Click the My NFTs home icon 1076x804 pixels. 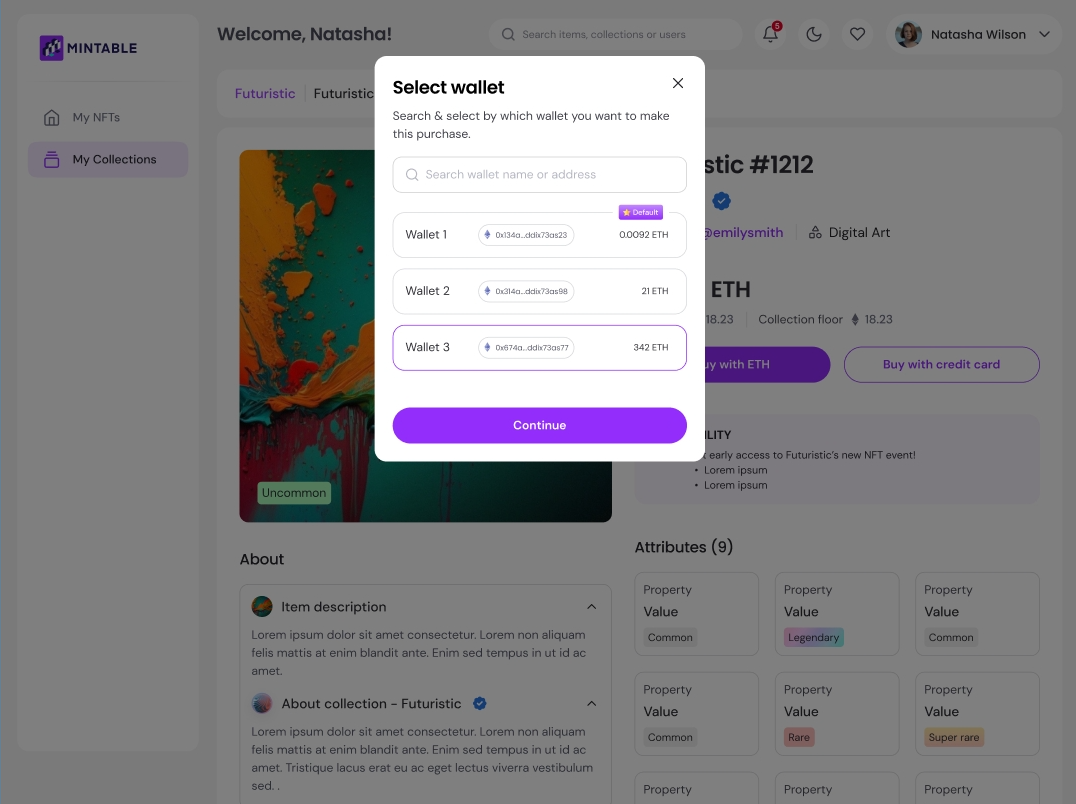tap(52, 118)
